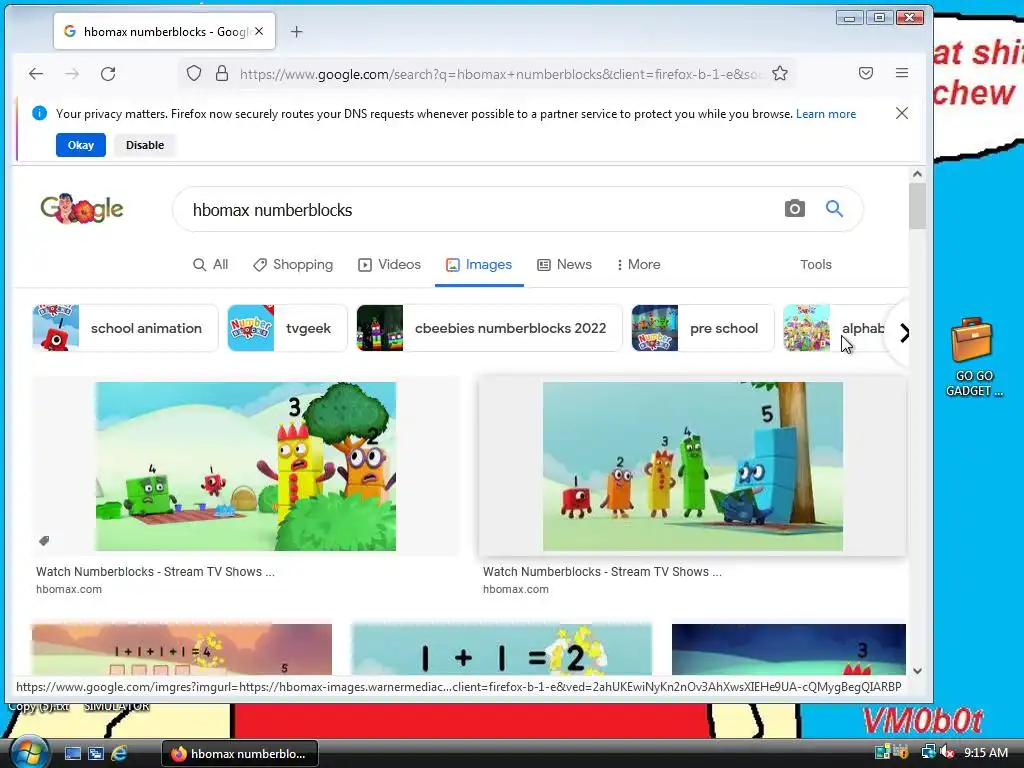Select the Firefox taskbar button

point(240,754)
